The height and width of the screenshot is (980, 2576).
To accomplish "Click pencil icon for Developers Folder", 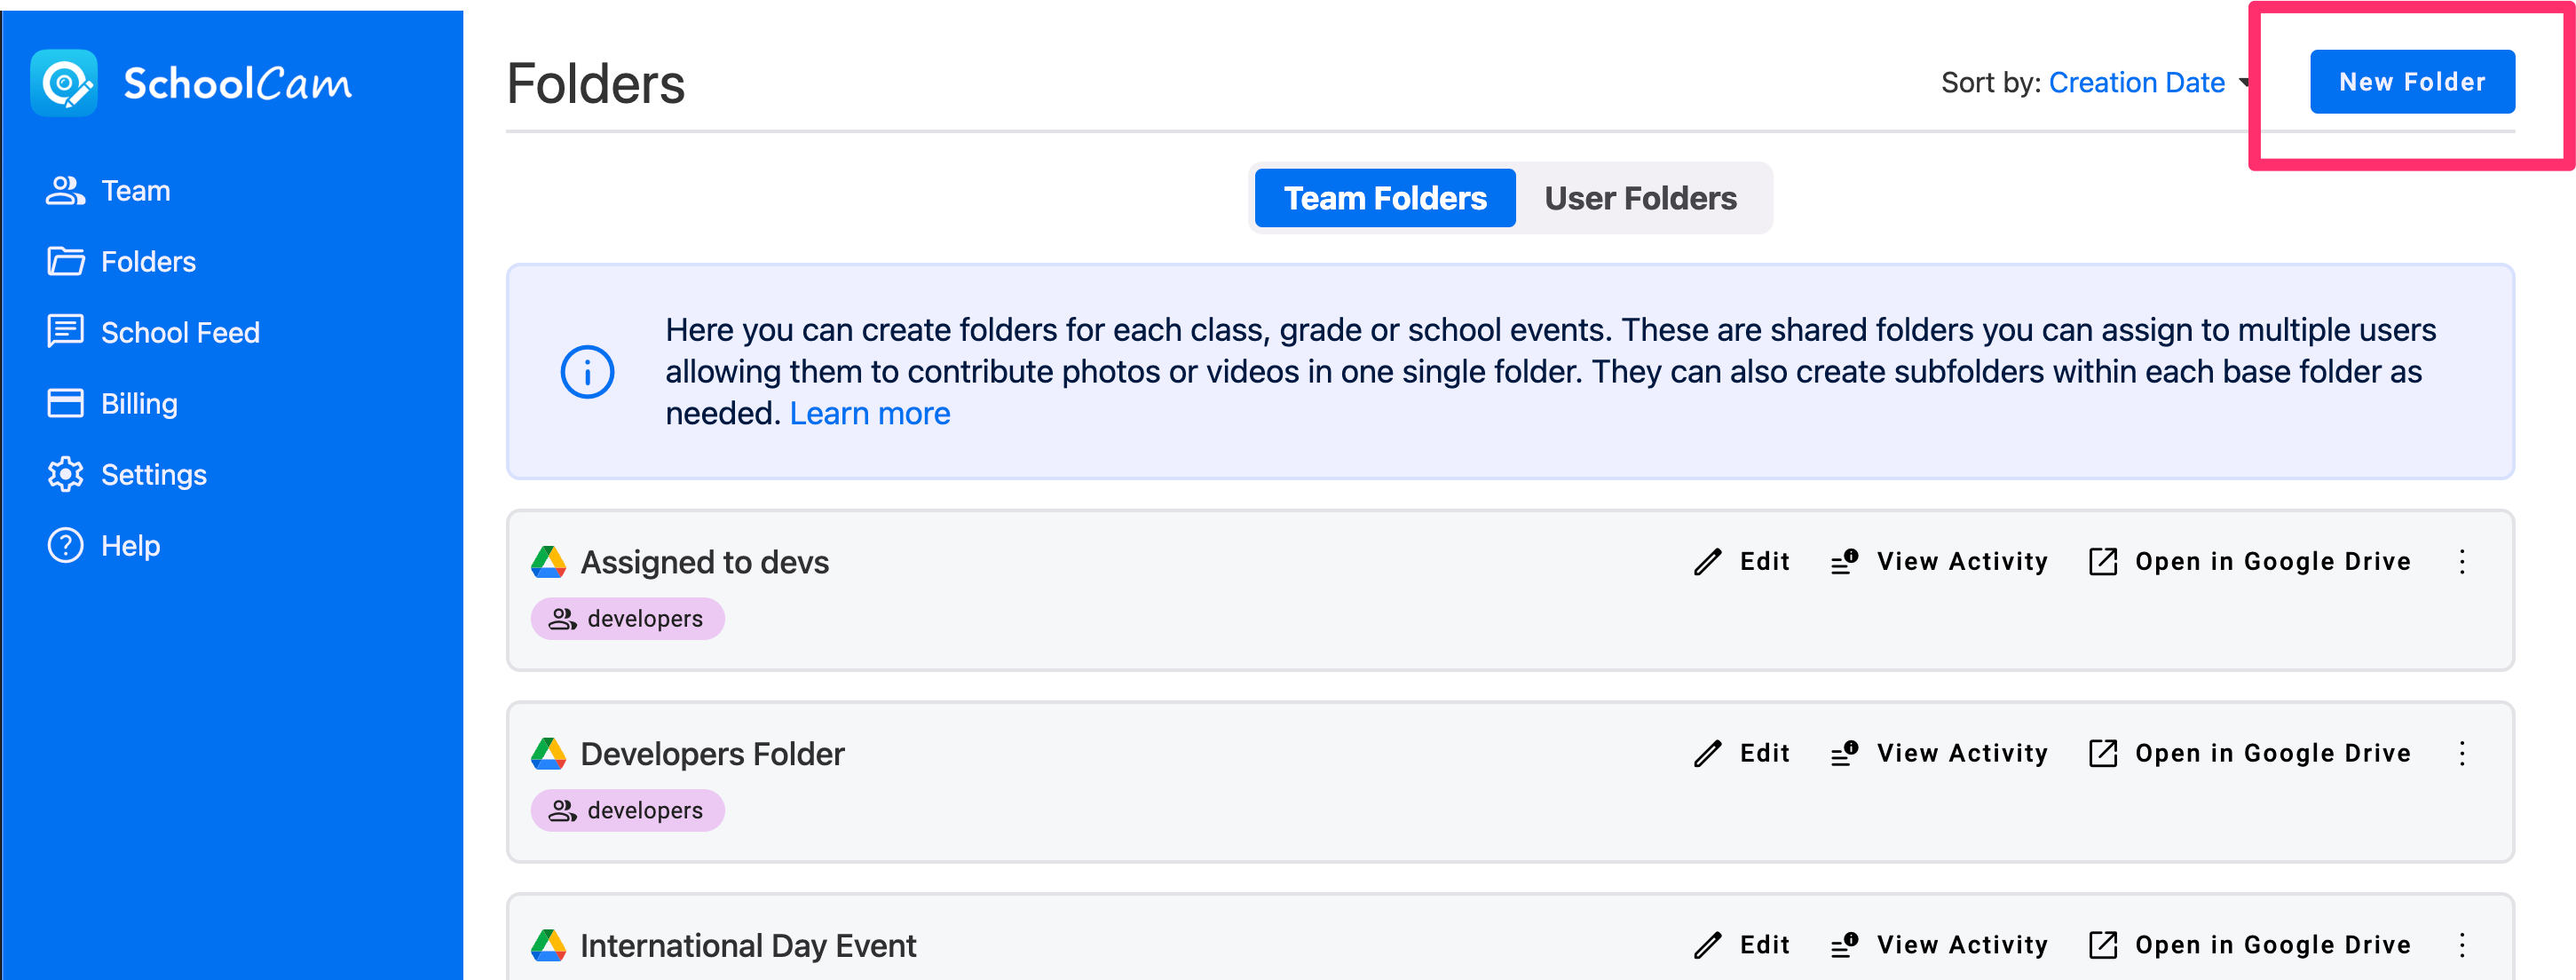I will tap(1708, 754).
